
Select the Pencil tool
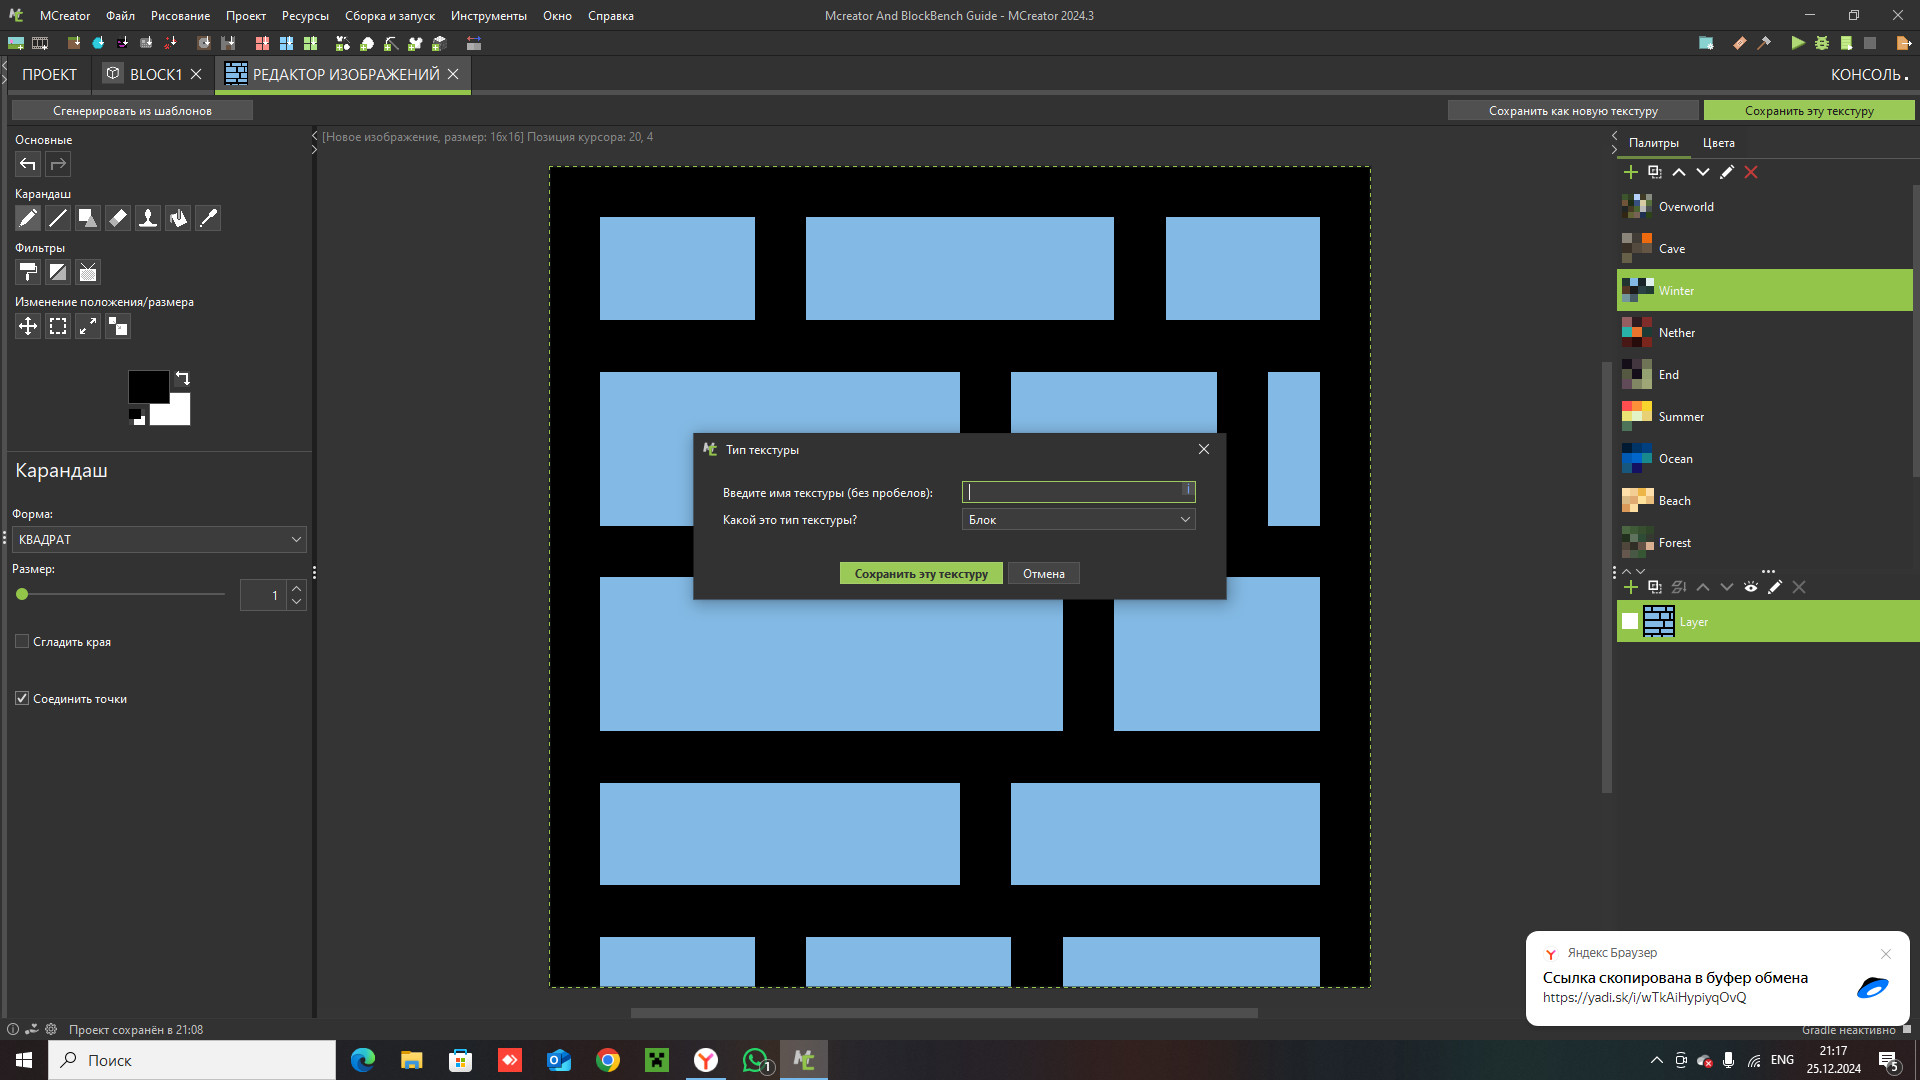click(x=28, y=218)
